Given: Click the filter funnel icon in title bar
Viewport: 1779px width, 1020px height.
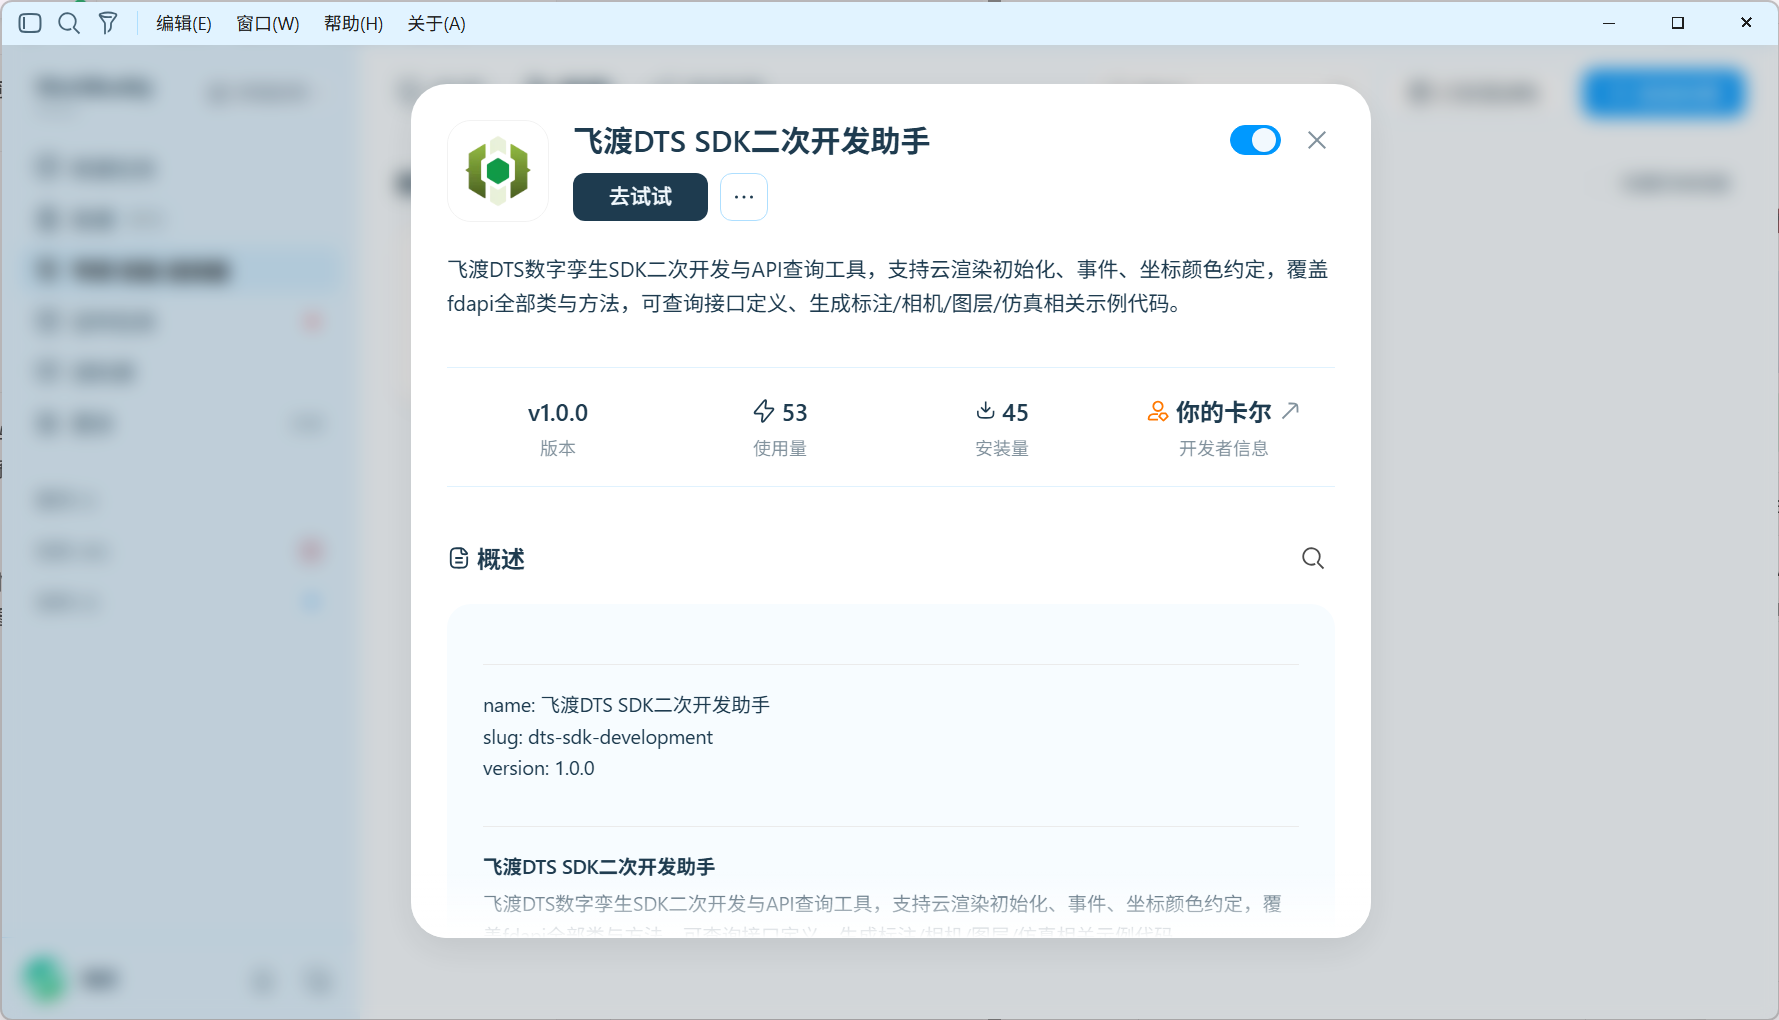Looking at the screenshot, I should (108, 23).
